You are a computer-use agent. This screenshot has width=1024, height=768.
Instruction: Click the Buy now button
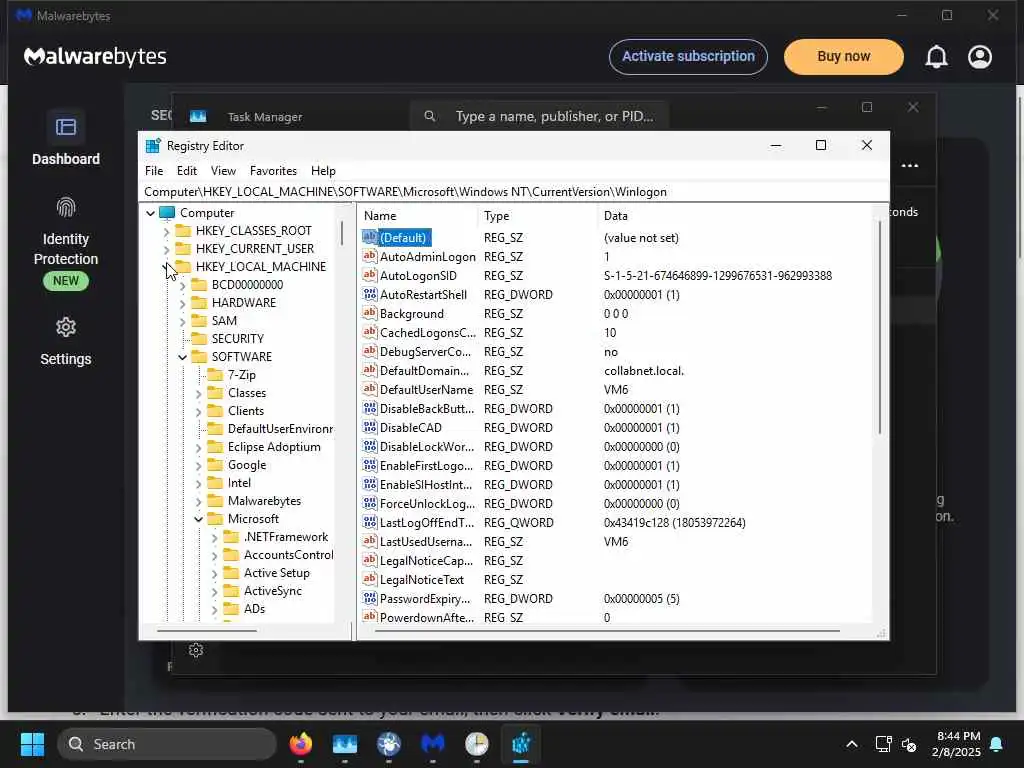point(844,57)
